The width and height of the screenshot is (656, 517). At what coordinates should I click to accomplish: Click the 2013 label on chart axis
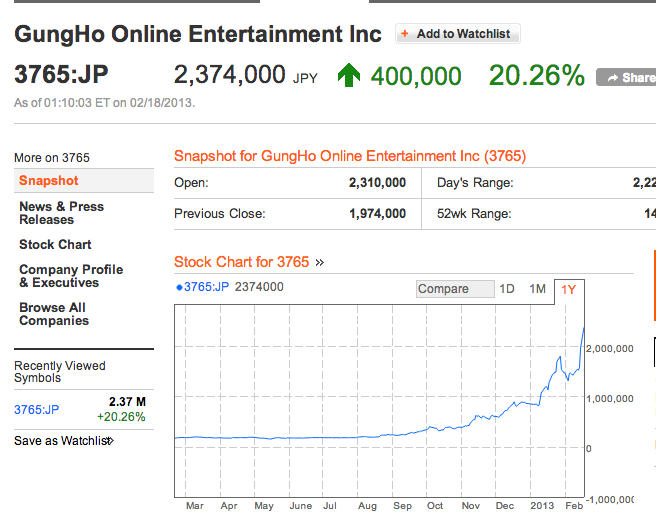tap(542, 506)
